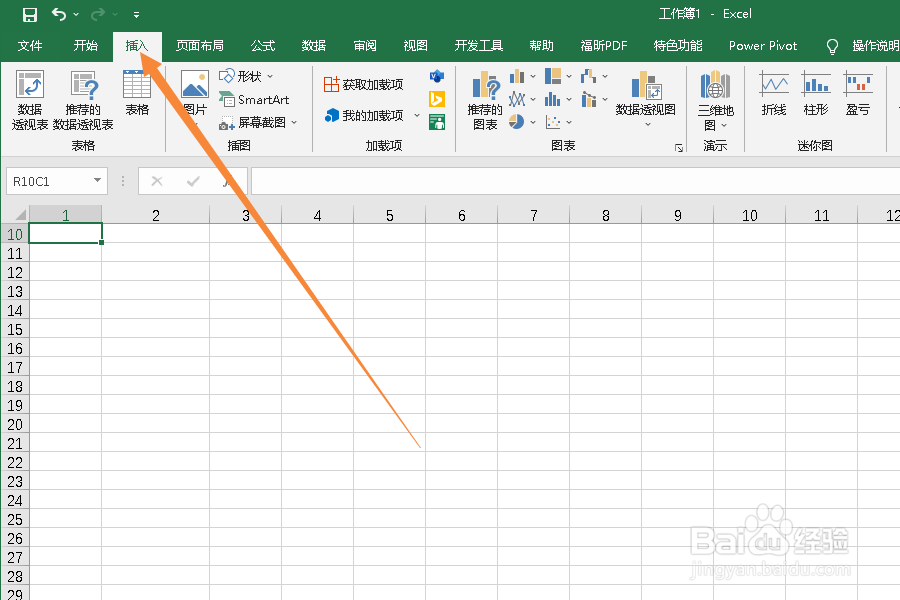Insert a hierarchy treemap chart
This screenshot has width=900, height=600.
(x=553, y=76)
